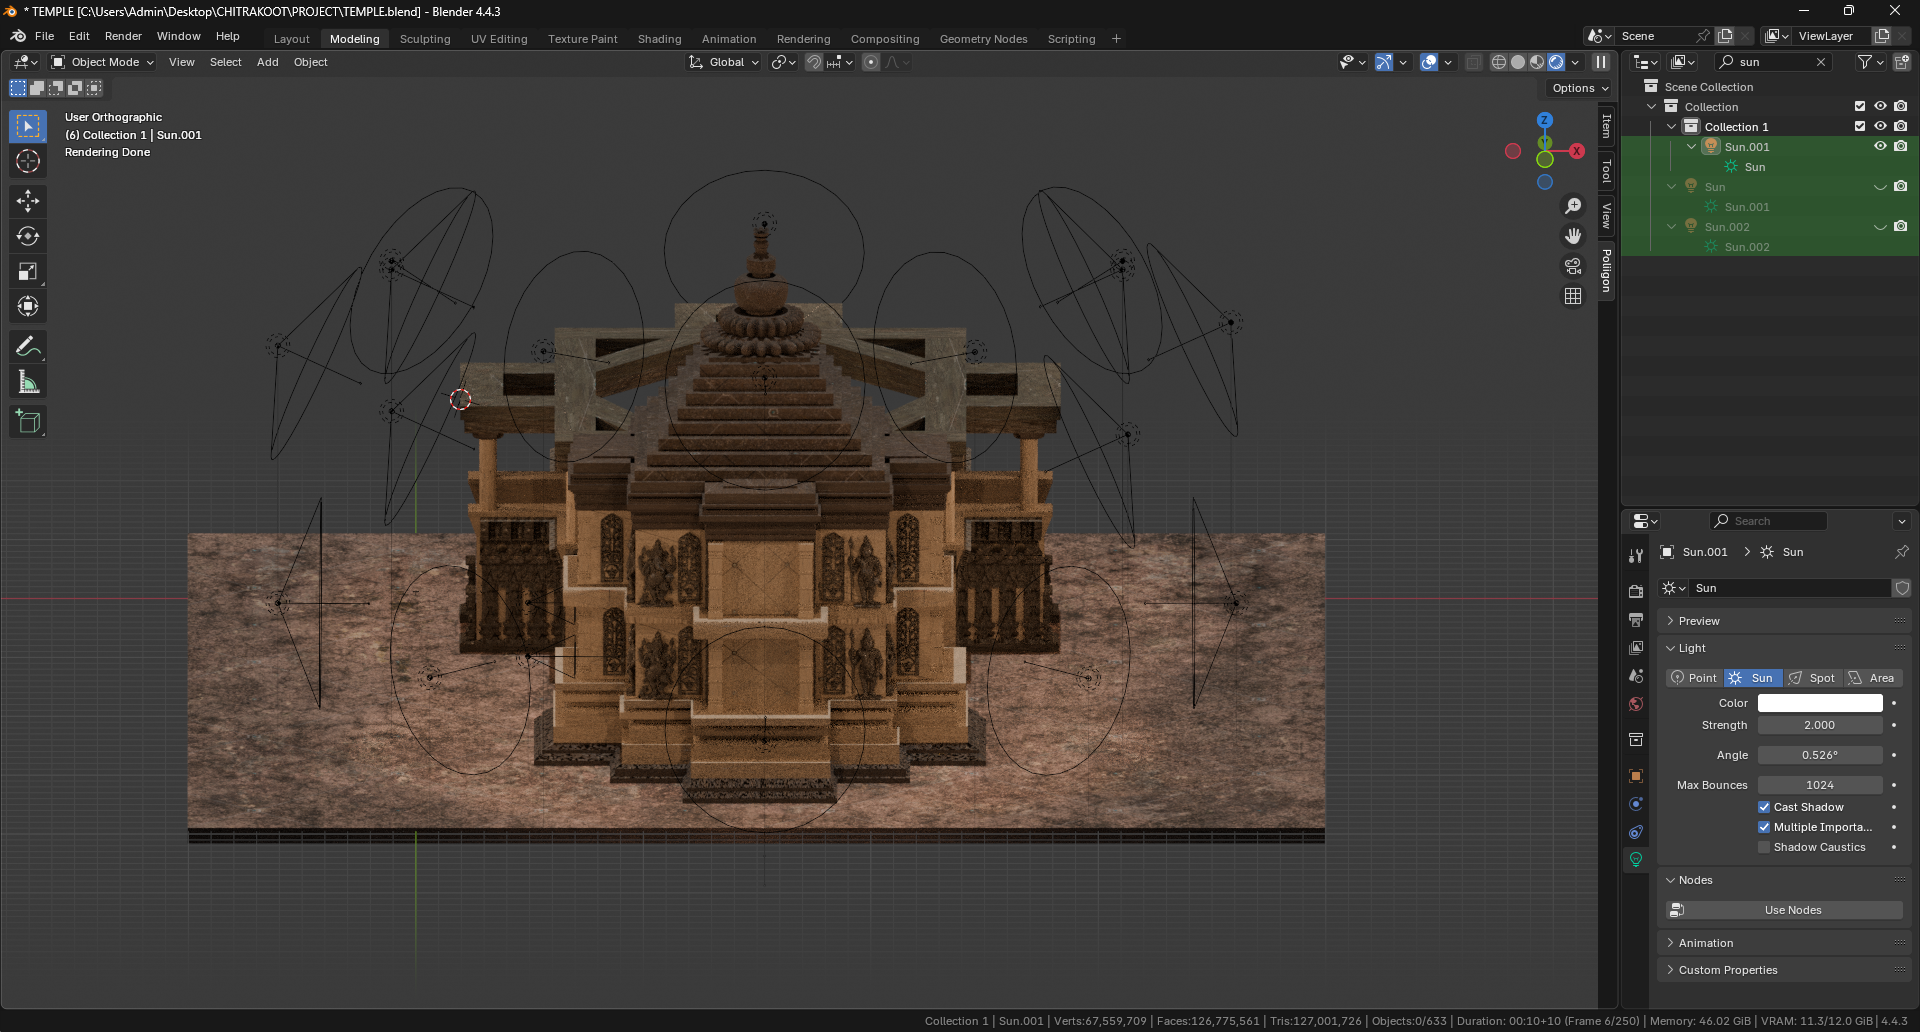The height and width of the screenshot is (1032, 1920).
Task: Hide the Sun.001 object in the outliner
Action: (x=1881, y=146)
